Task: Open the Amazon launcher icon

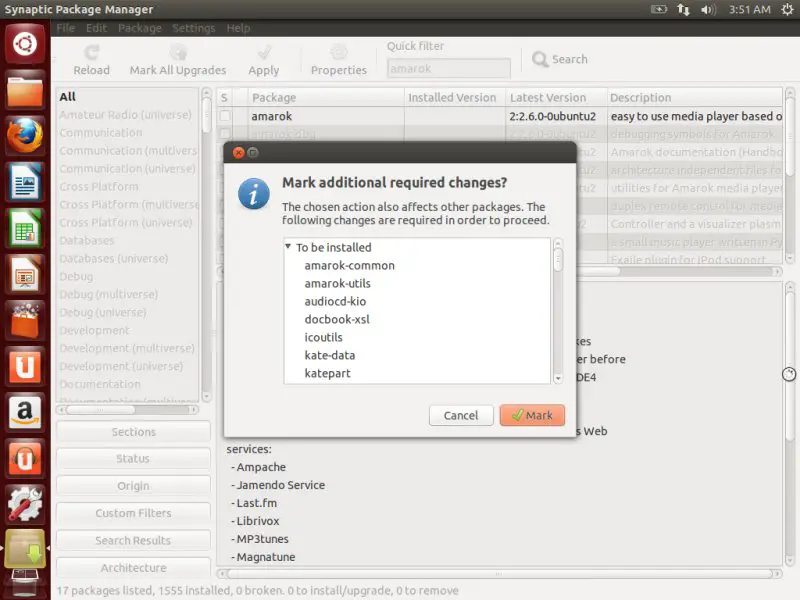Action: 24,412
